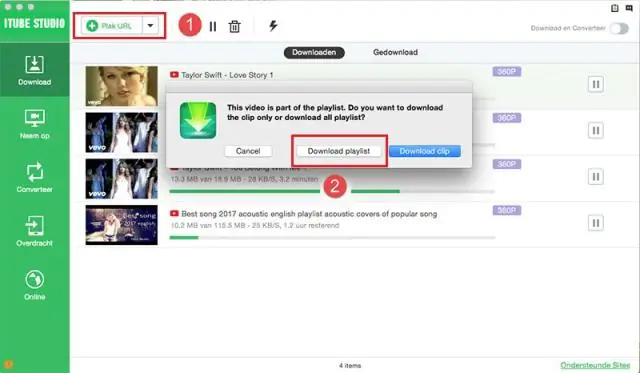
Task: Open the Converteer section in sidebar
Action: pyautogui.click(x=35, y=178)
